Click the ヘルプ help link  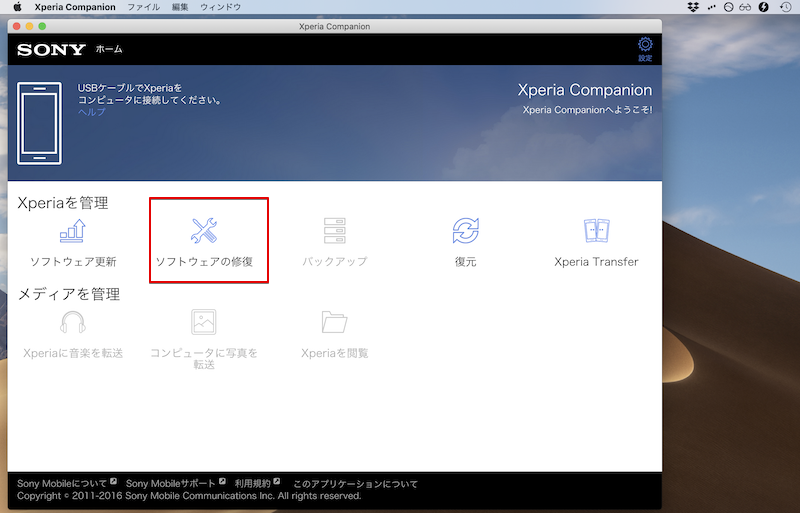(91, 112)
